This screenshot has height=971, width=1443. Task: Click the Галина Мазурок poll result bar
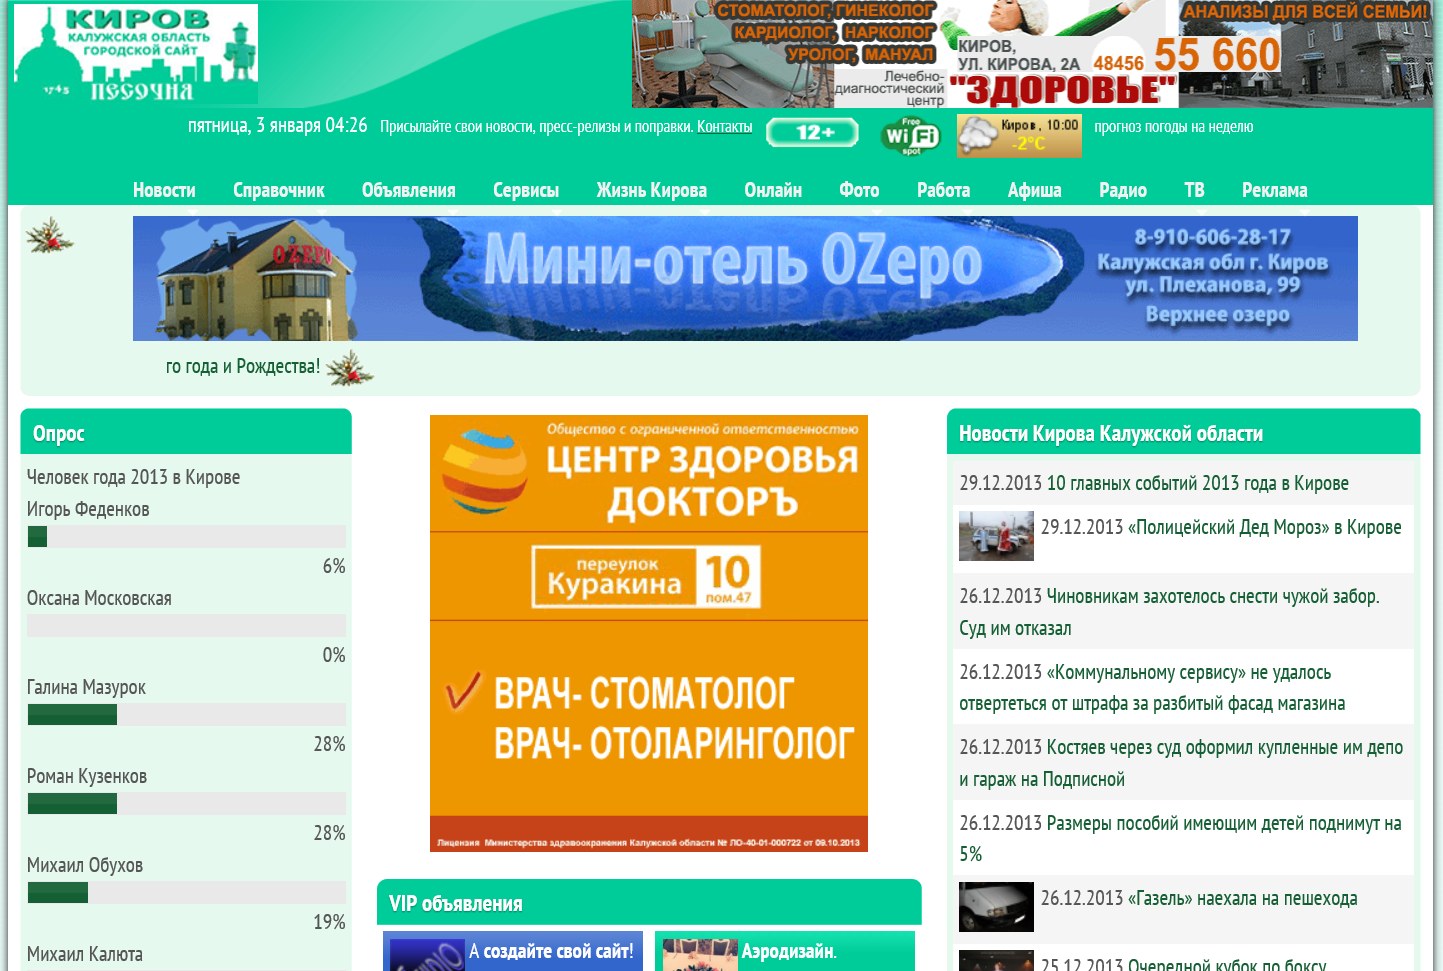click(186, 714)
